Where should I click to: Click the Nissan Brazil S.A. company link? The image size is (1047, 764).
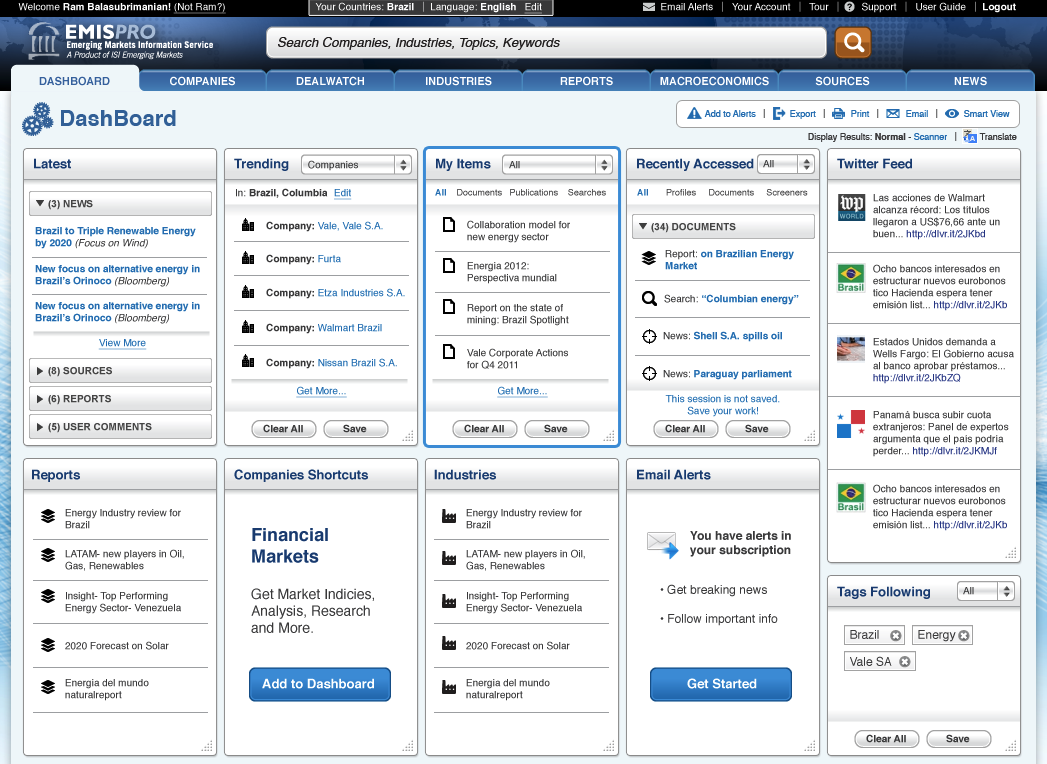pos(357,363)
